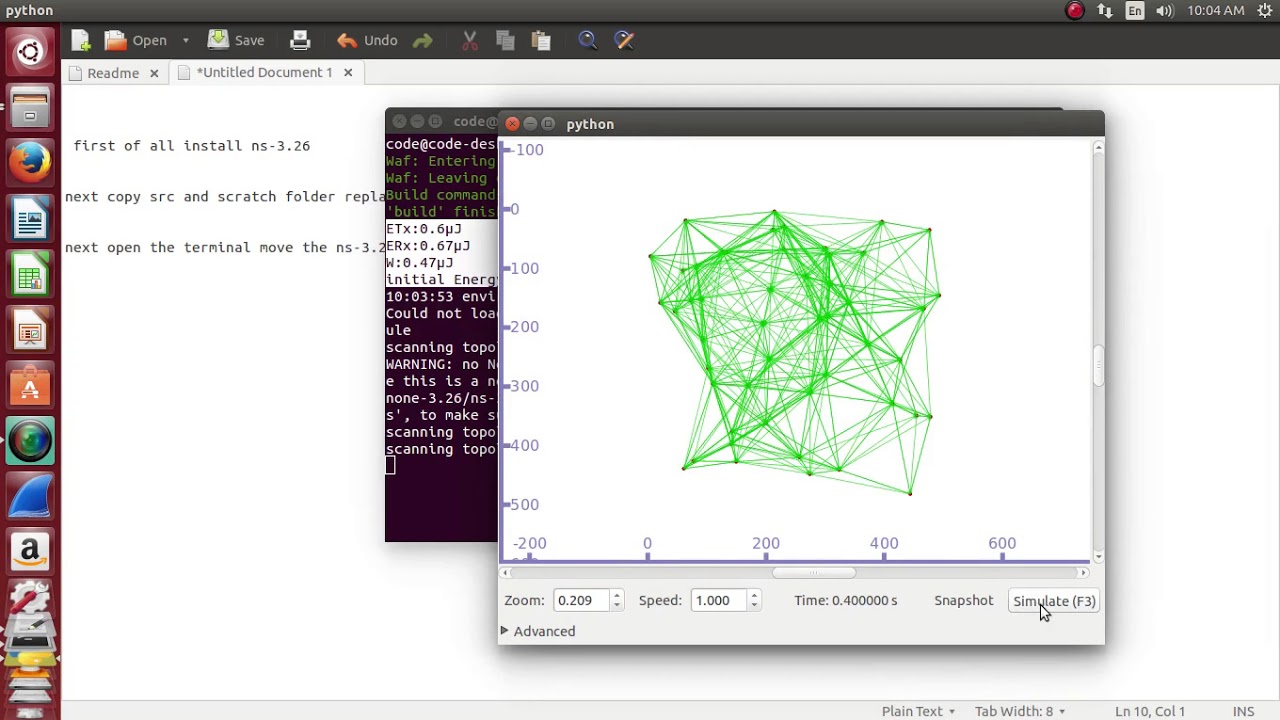Adjust Speed spinner arrows in the visualizer
Screen dimensions: 1280x720
pos(754,600)
